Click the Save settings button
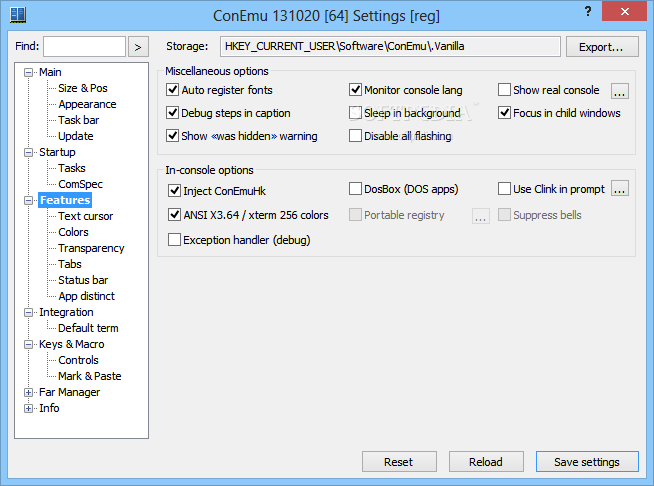Screen dimensions: 654x486 point(587,462)
